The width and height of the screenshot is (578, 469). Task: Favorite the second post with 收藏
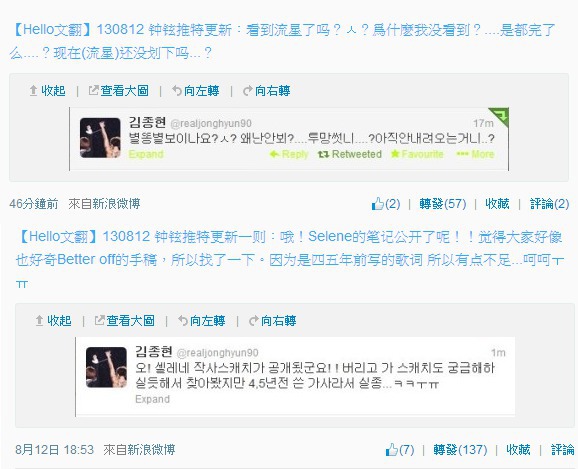(518, 450)
